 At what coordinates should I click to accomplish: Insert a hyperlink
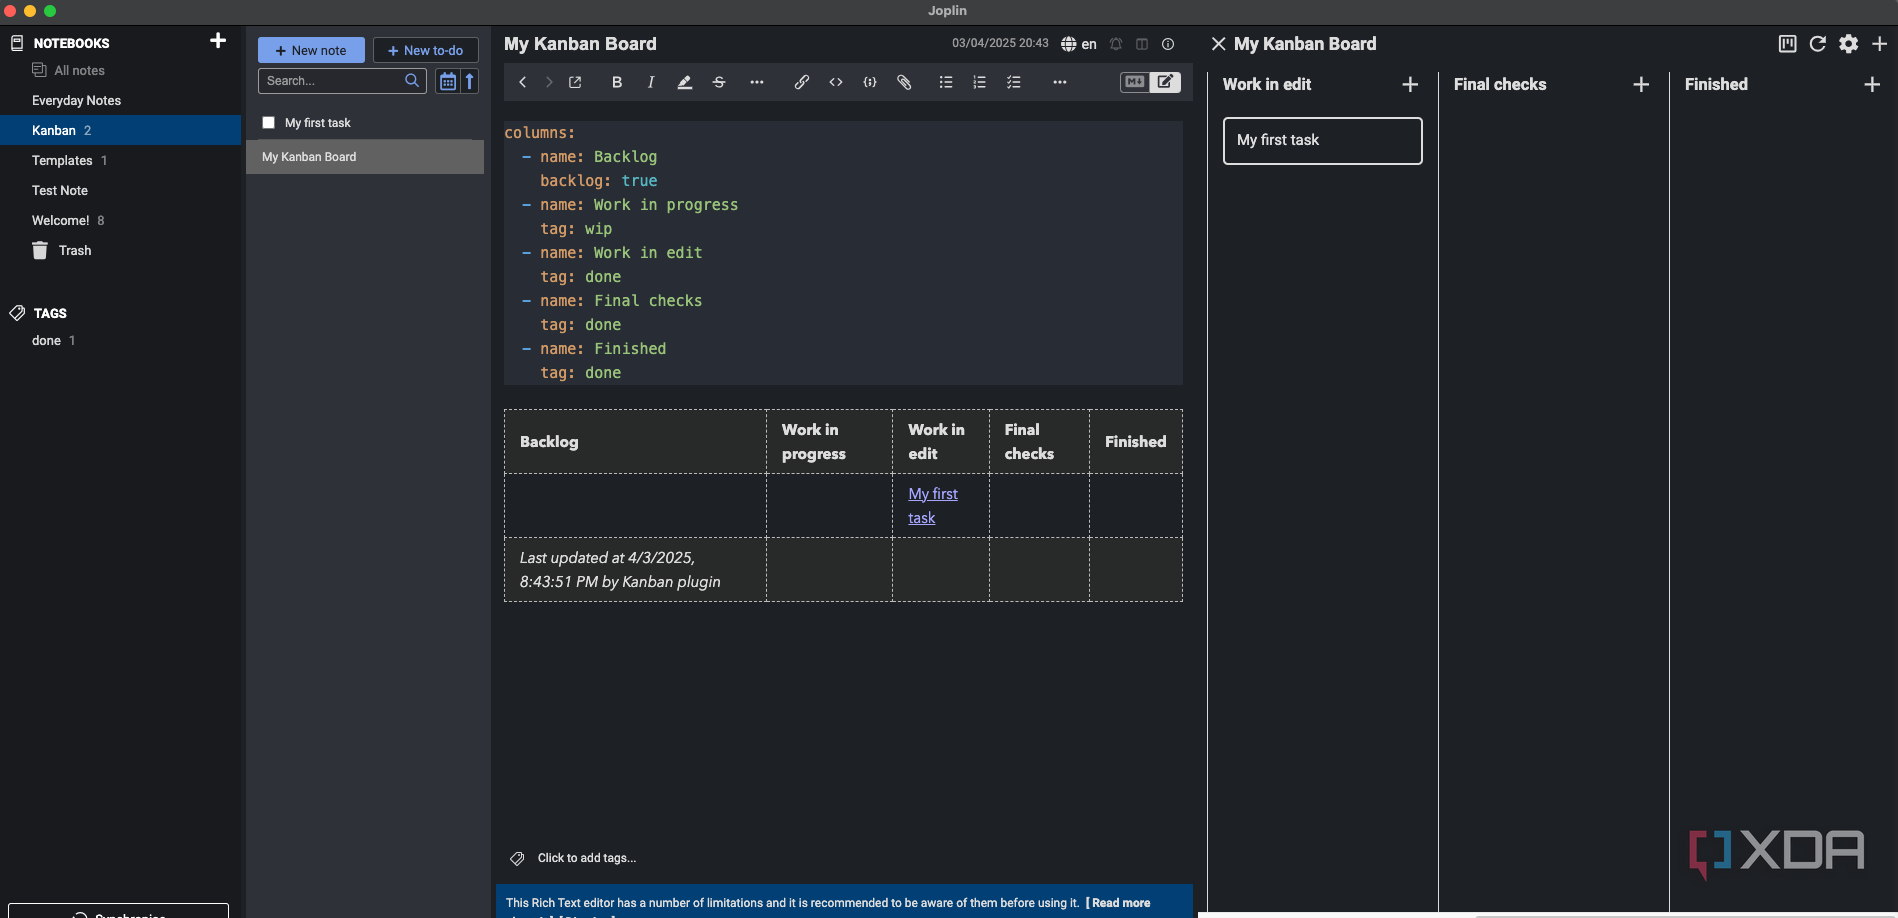(802, 83)
